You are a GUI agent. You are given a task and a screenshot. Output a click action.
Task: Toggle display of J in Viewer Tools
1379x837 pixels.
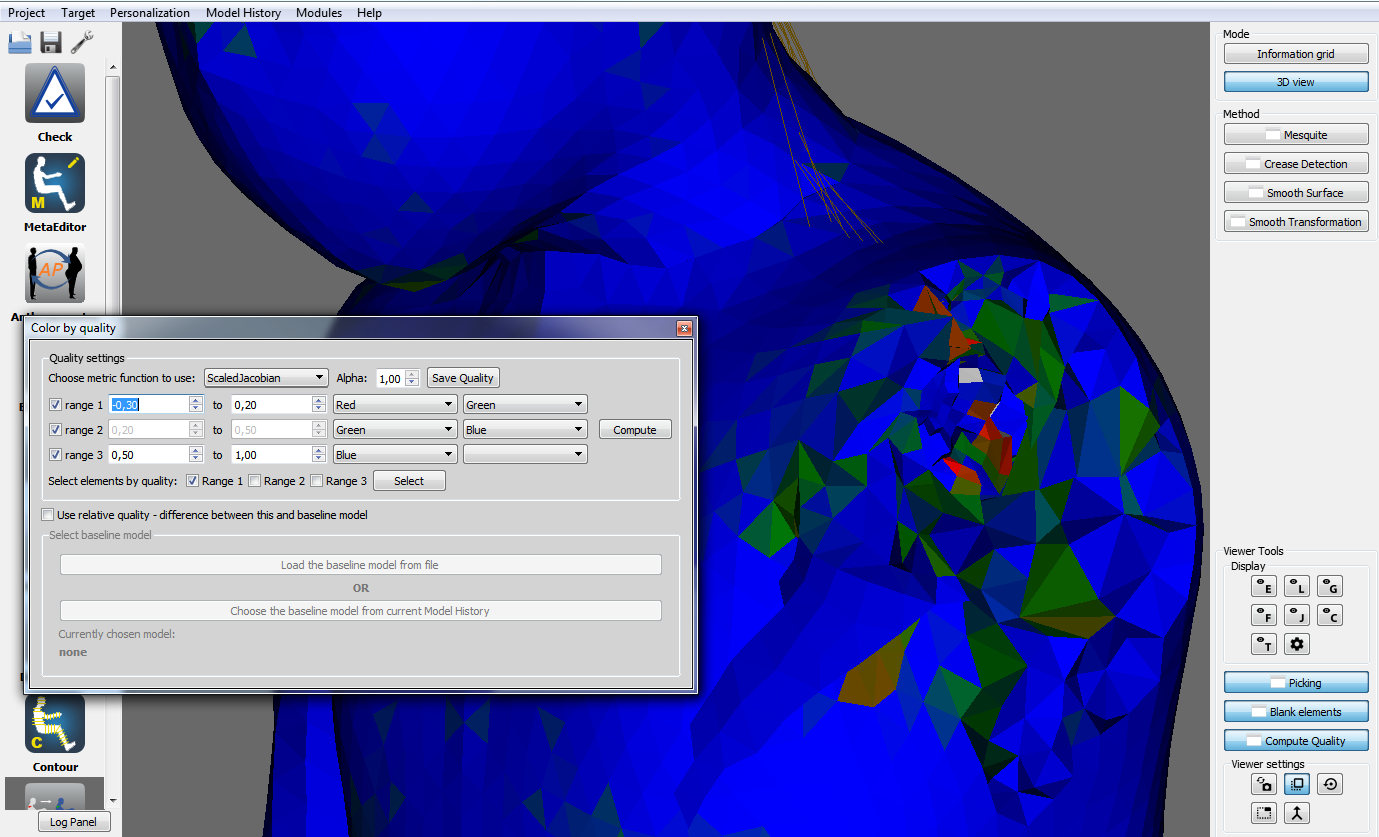pyautogui.click(x=1297, y=615)
